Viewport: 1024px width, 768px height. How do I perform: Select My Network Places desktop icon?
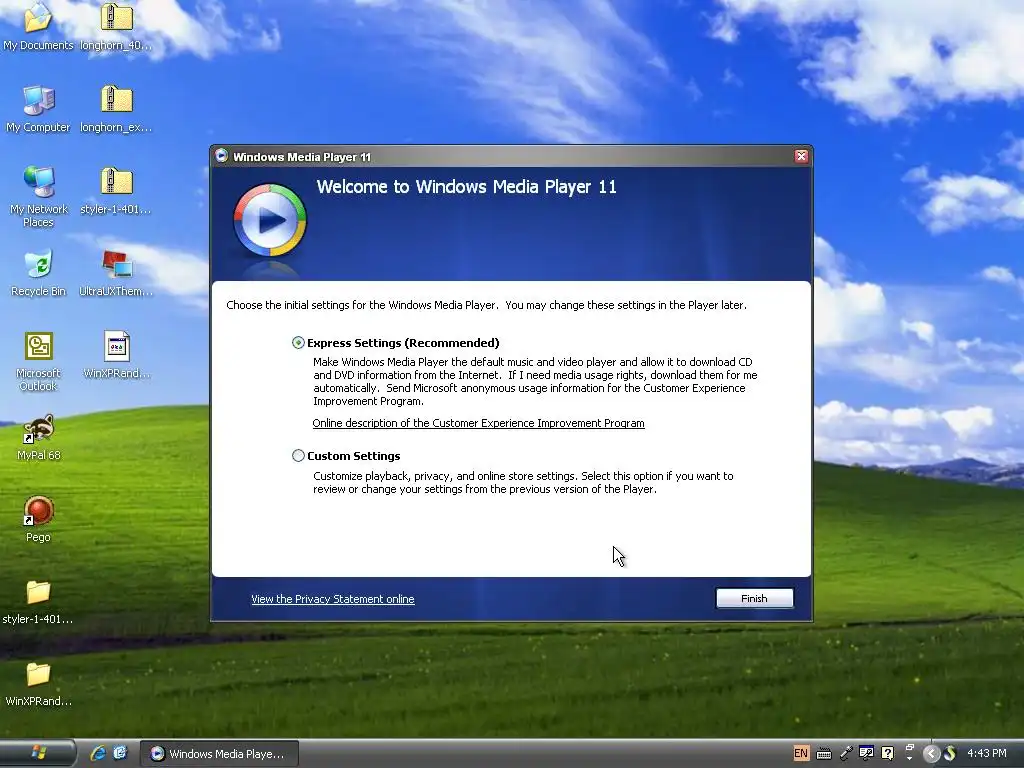[x=38, y=197]
